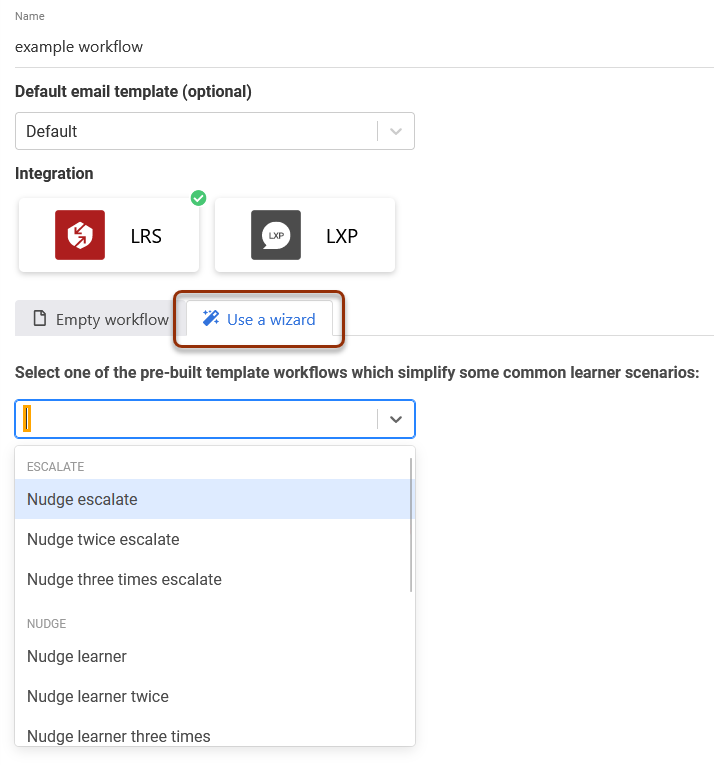Click the workflow Name input field
The height and width of the screenshot is (765, 714).
[364, 47]
